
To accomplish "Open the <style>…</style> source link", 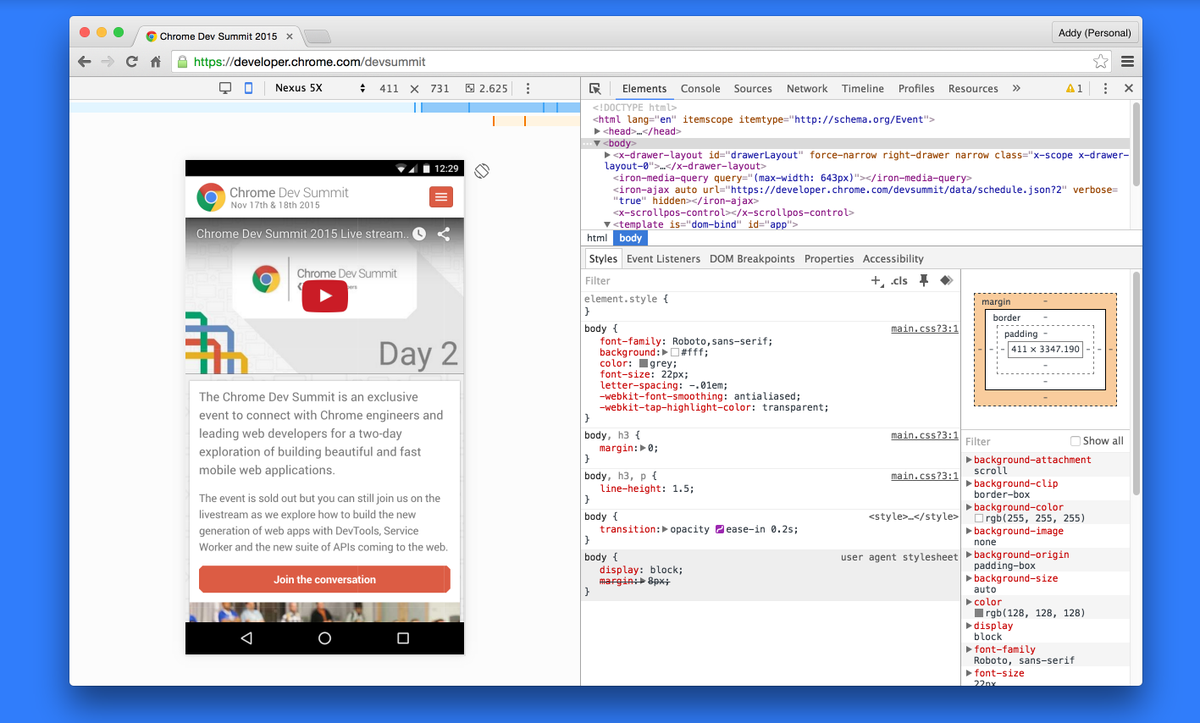I will (x=914, y=517).
